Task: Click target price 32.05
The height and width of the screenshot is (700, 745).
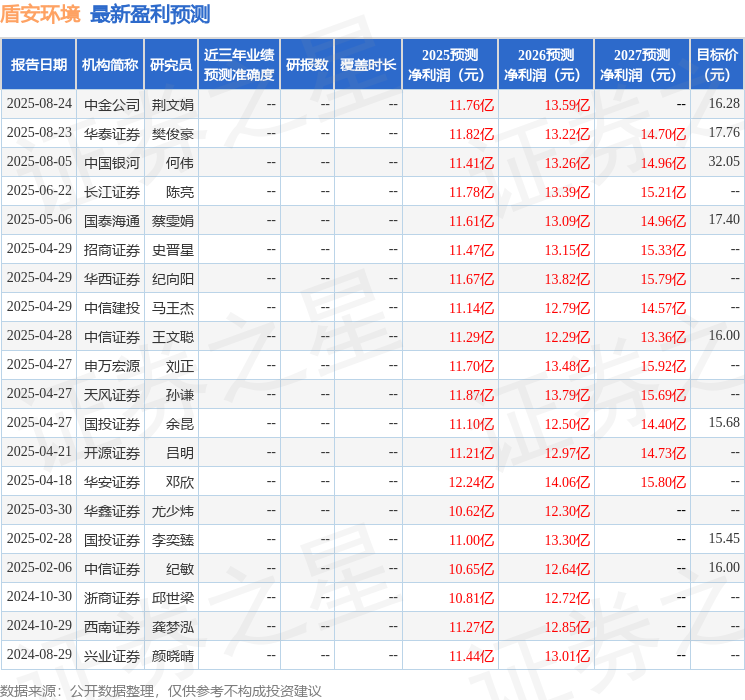Action: tap(724, 162)
